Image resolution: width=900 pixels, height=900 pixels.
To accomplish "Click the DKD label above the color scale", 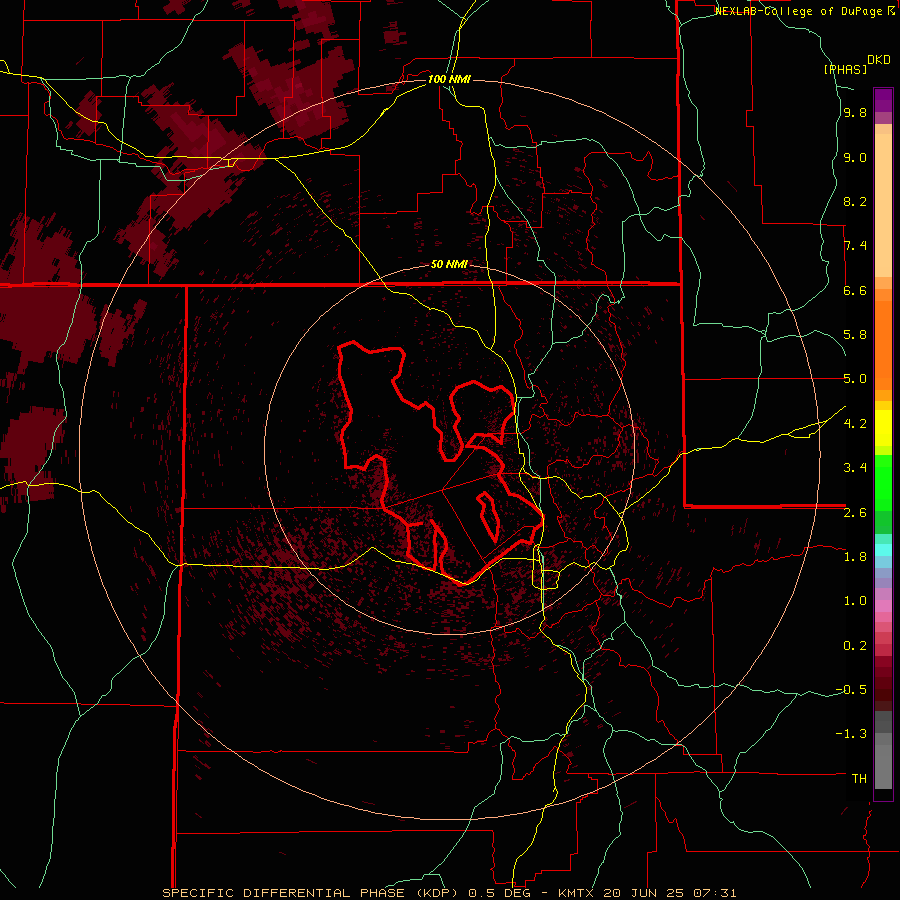I will point(879,60).
